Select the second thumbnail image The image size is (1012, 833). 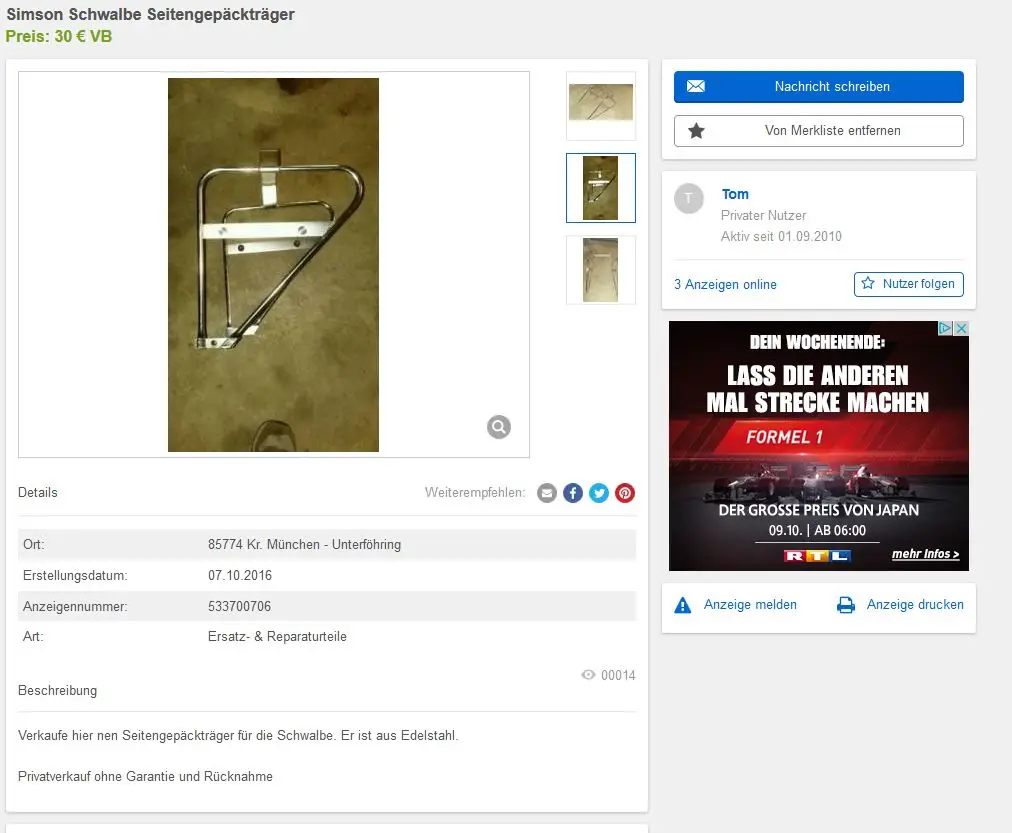point(600,187)
